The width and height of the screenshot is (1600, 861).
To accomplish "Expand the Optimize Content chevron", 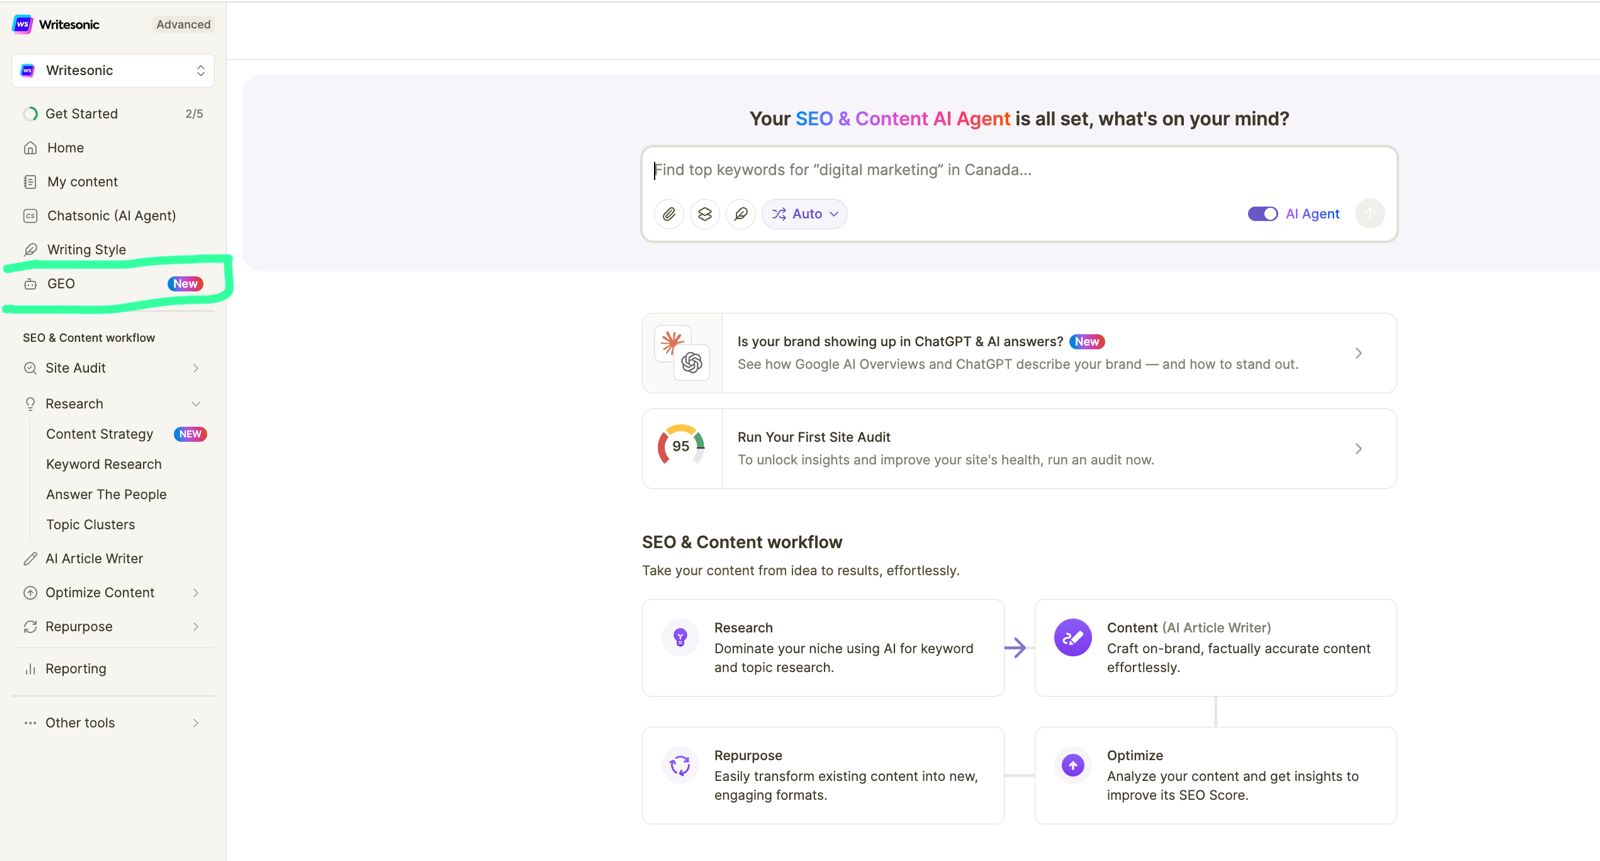I will 196,593.
